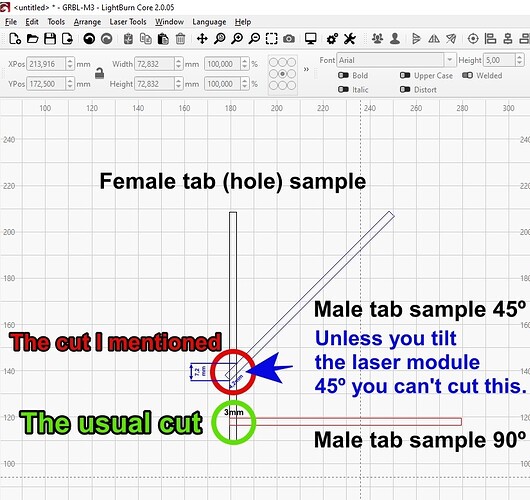Open a project with the folder icon
530x500 pixels.
(x=32, y=39)
